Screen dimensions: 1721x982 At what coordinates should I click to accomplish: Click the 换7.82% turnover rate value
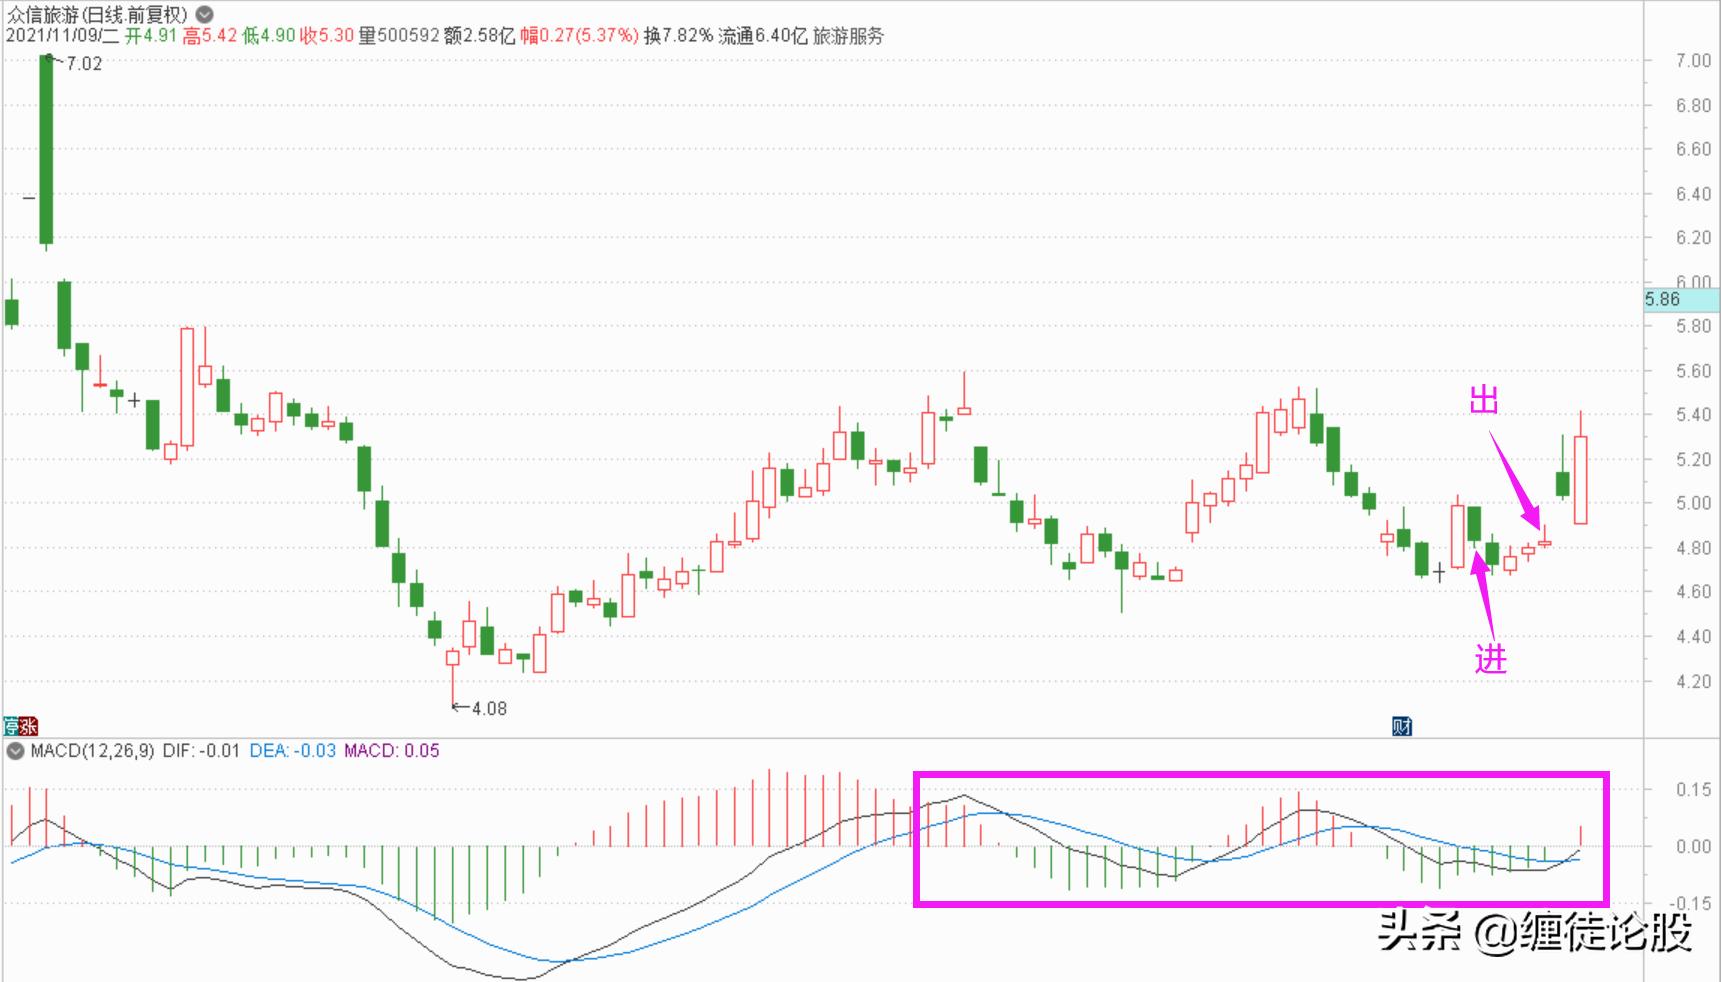(678, 36)
